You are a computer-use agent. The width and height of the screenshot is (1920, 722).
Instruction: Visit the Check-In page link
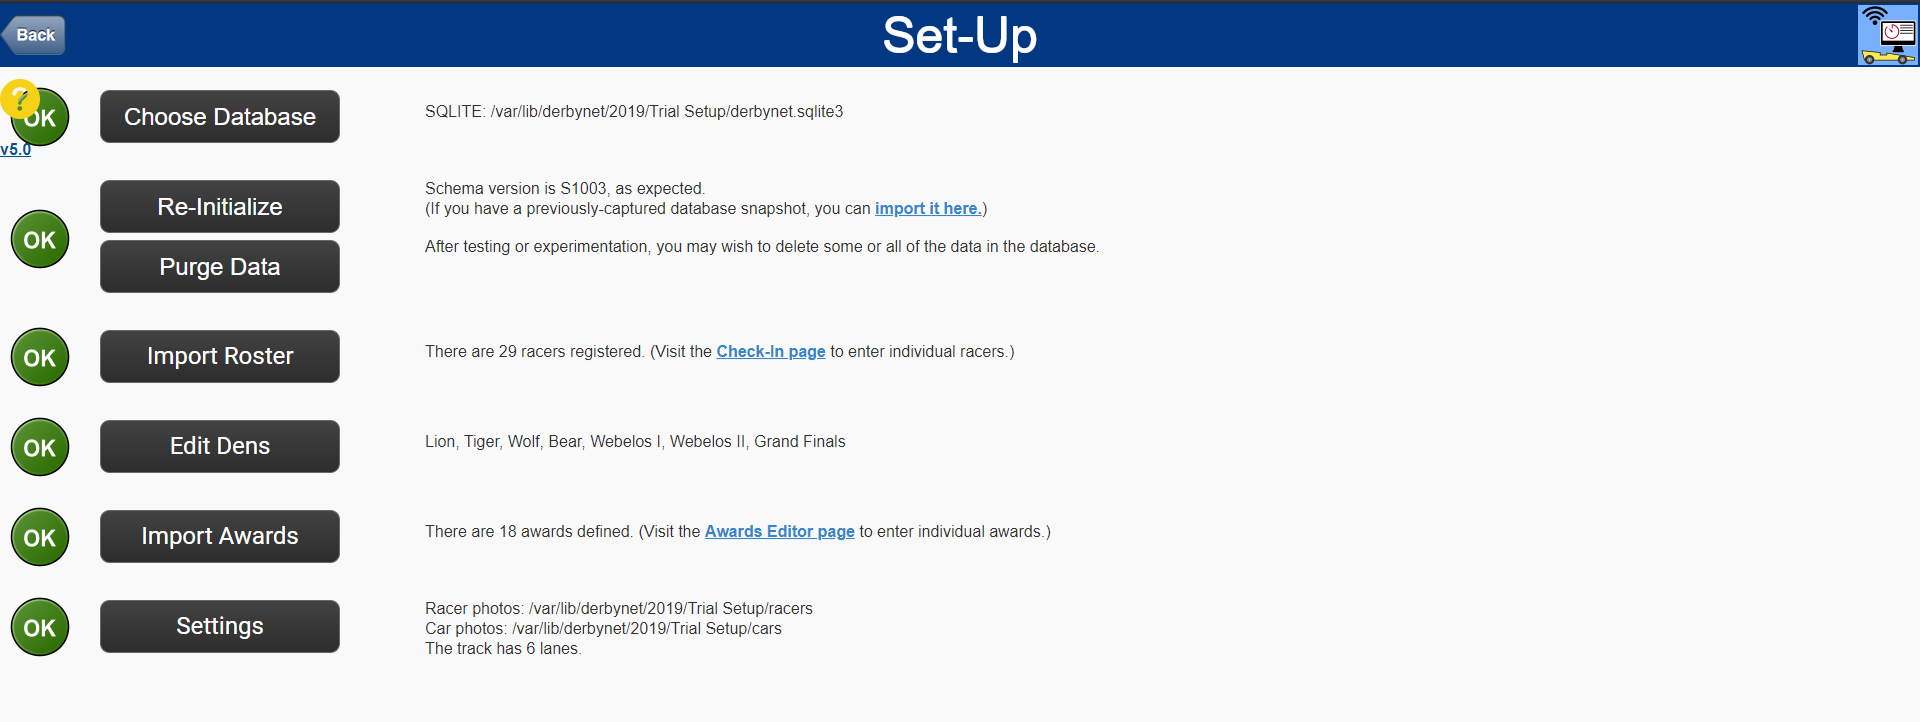pos(770,351)
